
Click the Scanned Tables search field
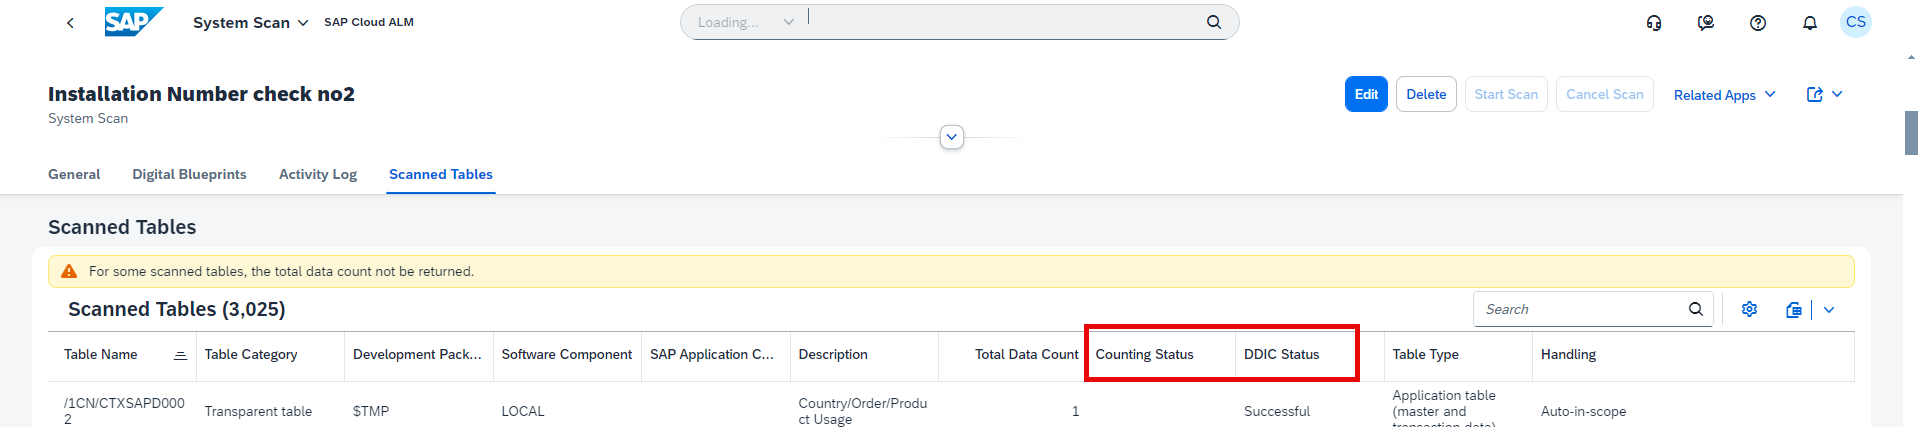click(x=1580, y=310)
